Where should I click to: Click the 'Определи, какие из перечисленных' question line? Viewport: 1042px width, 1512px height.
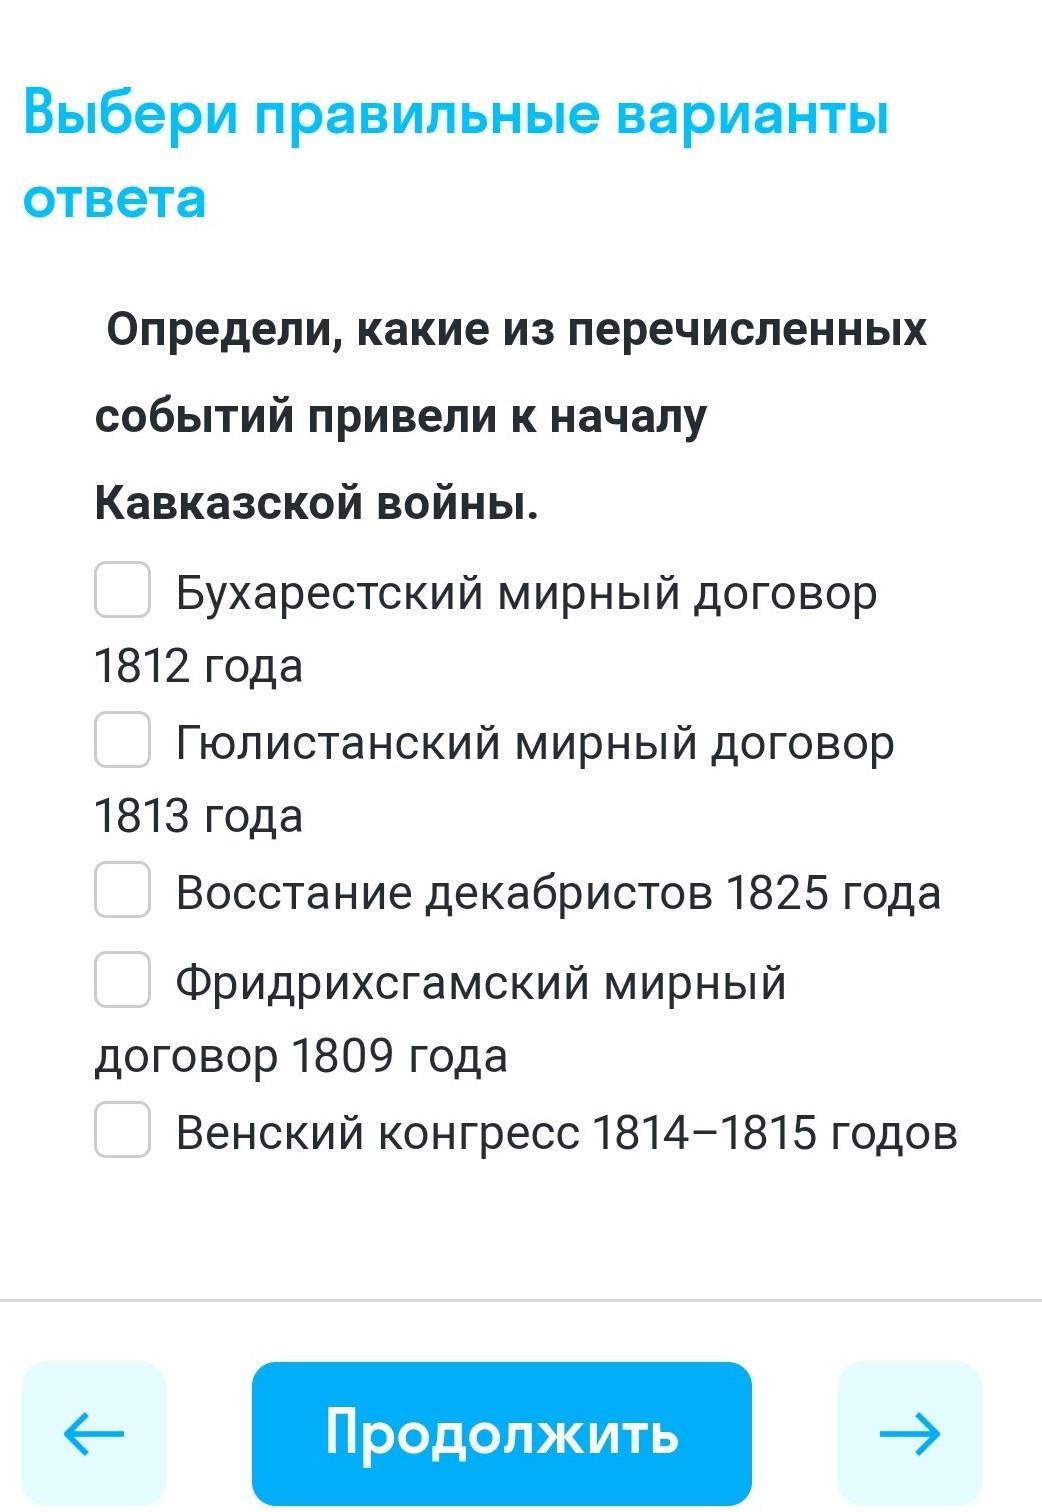click(517, 330)
